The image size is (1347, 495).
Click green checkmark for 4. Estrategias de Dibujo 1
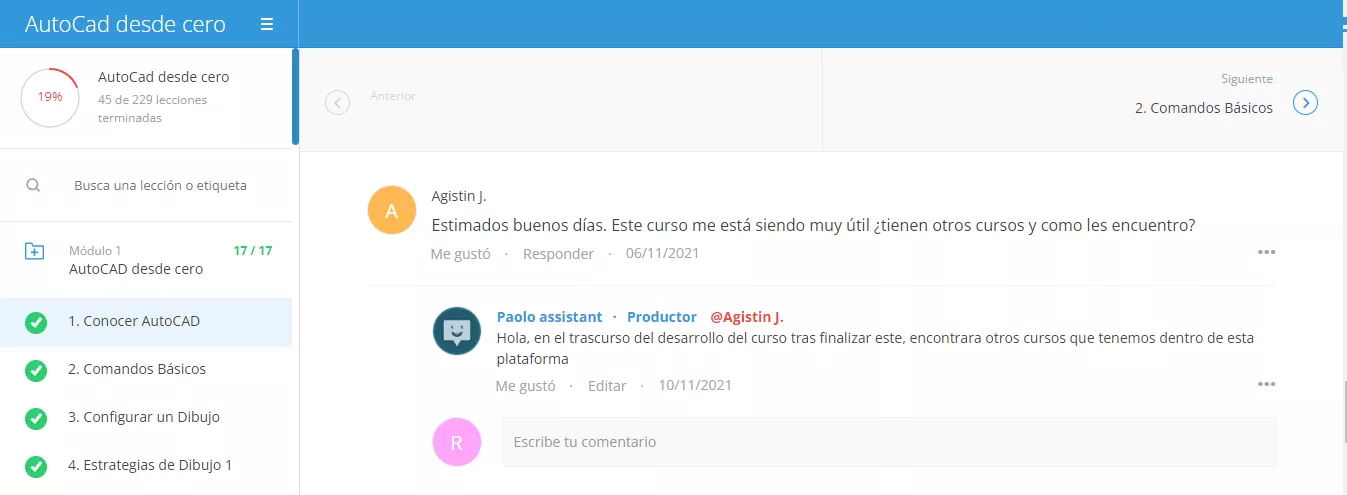36,466
